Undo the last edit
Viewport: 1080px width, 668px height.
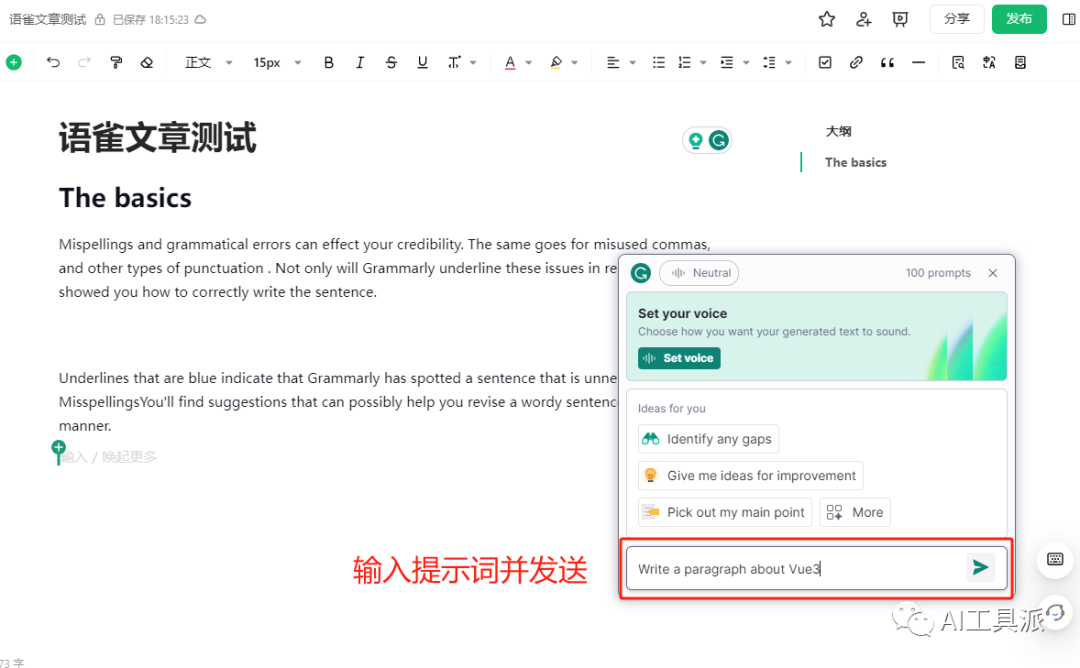tap(53, 63)
